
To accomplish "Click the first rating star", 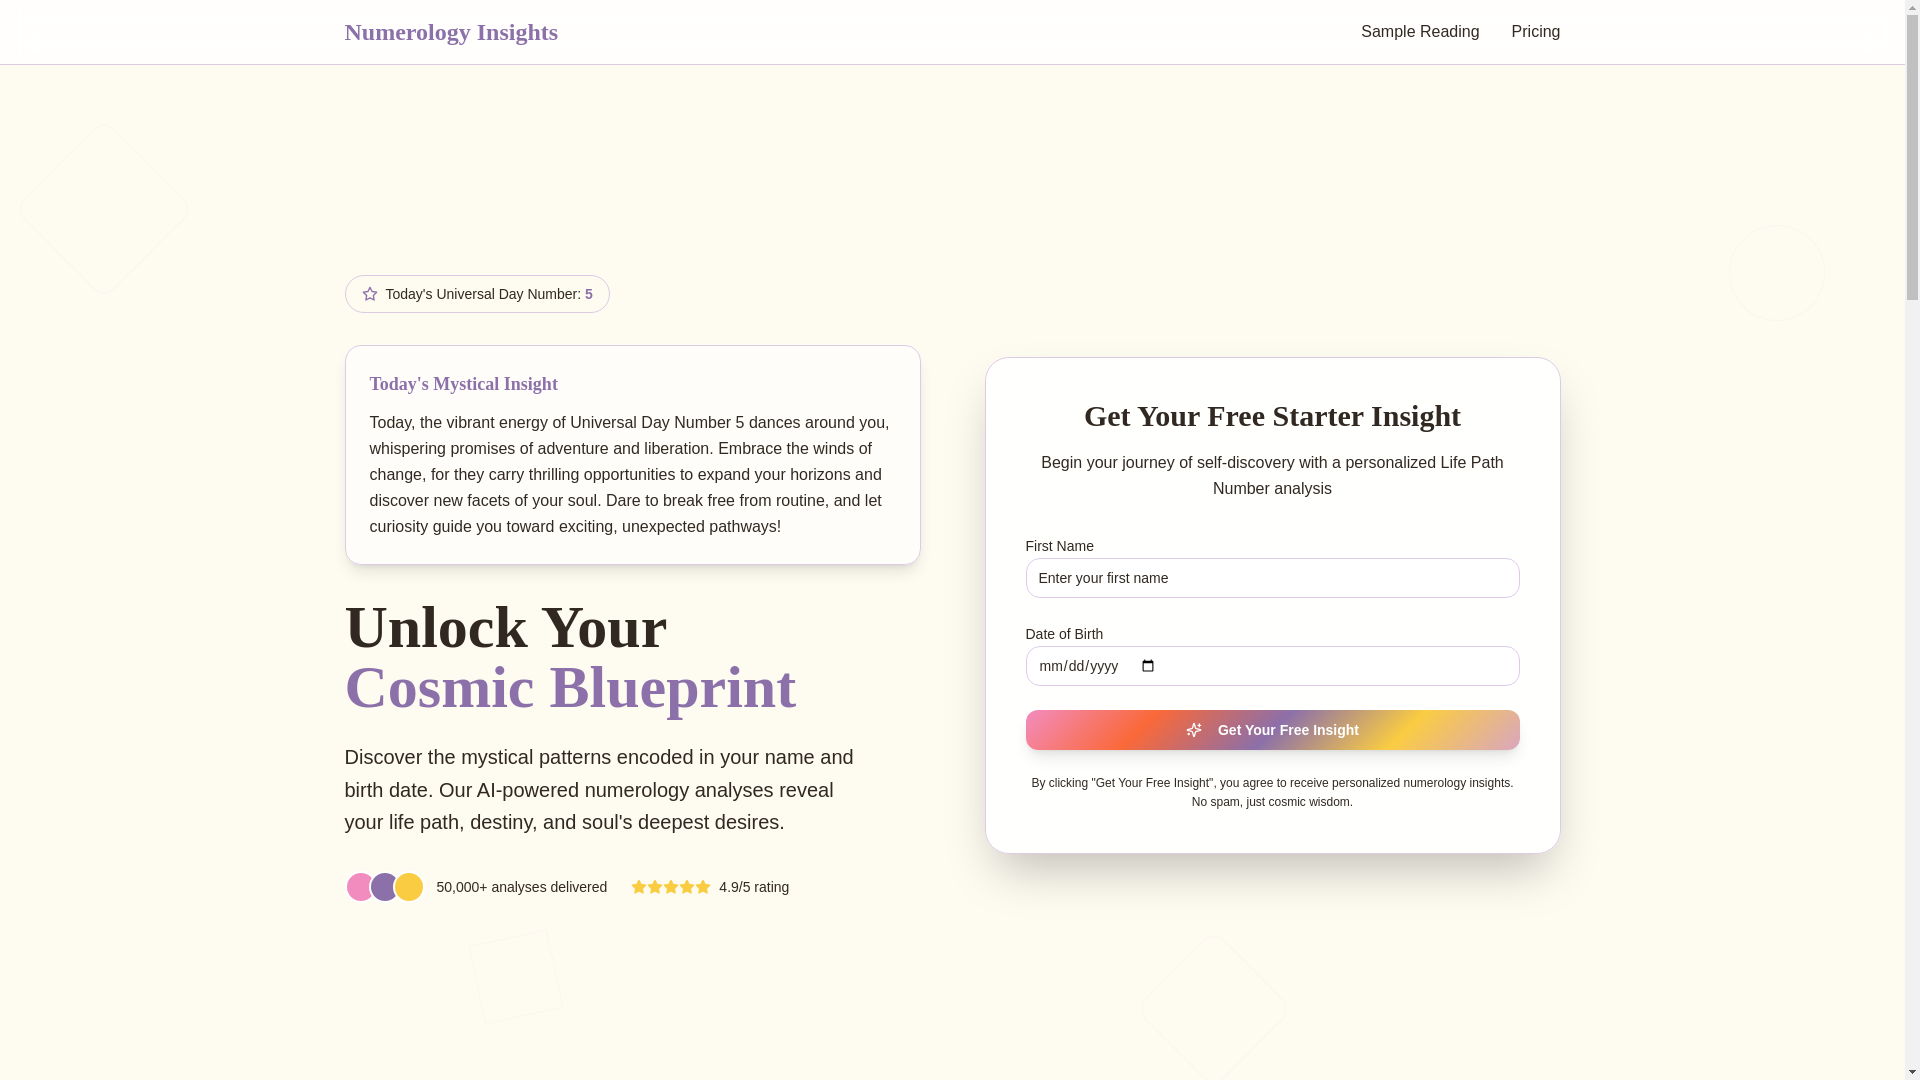I will point(639,887).
